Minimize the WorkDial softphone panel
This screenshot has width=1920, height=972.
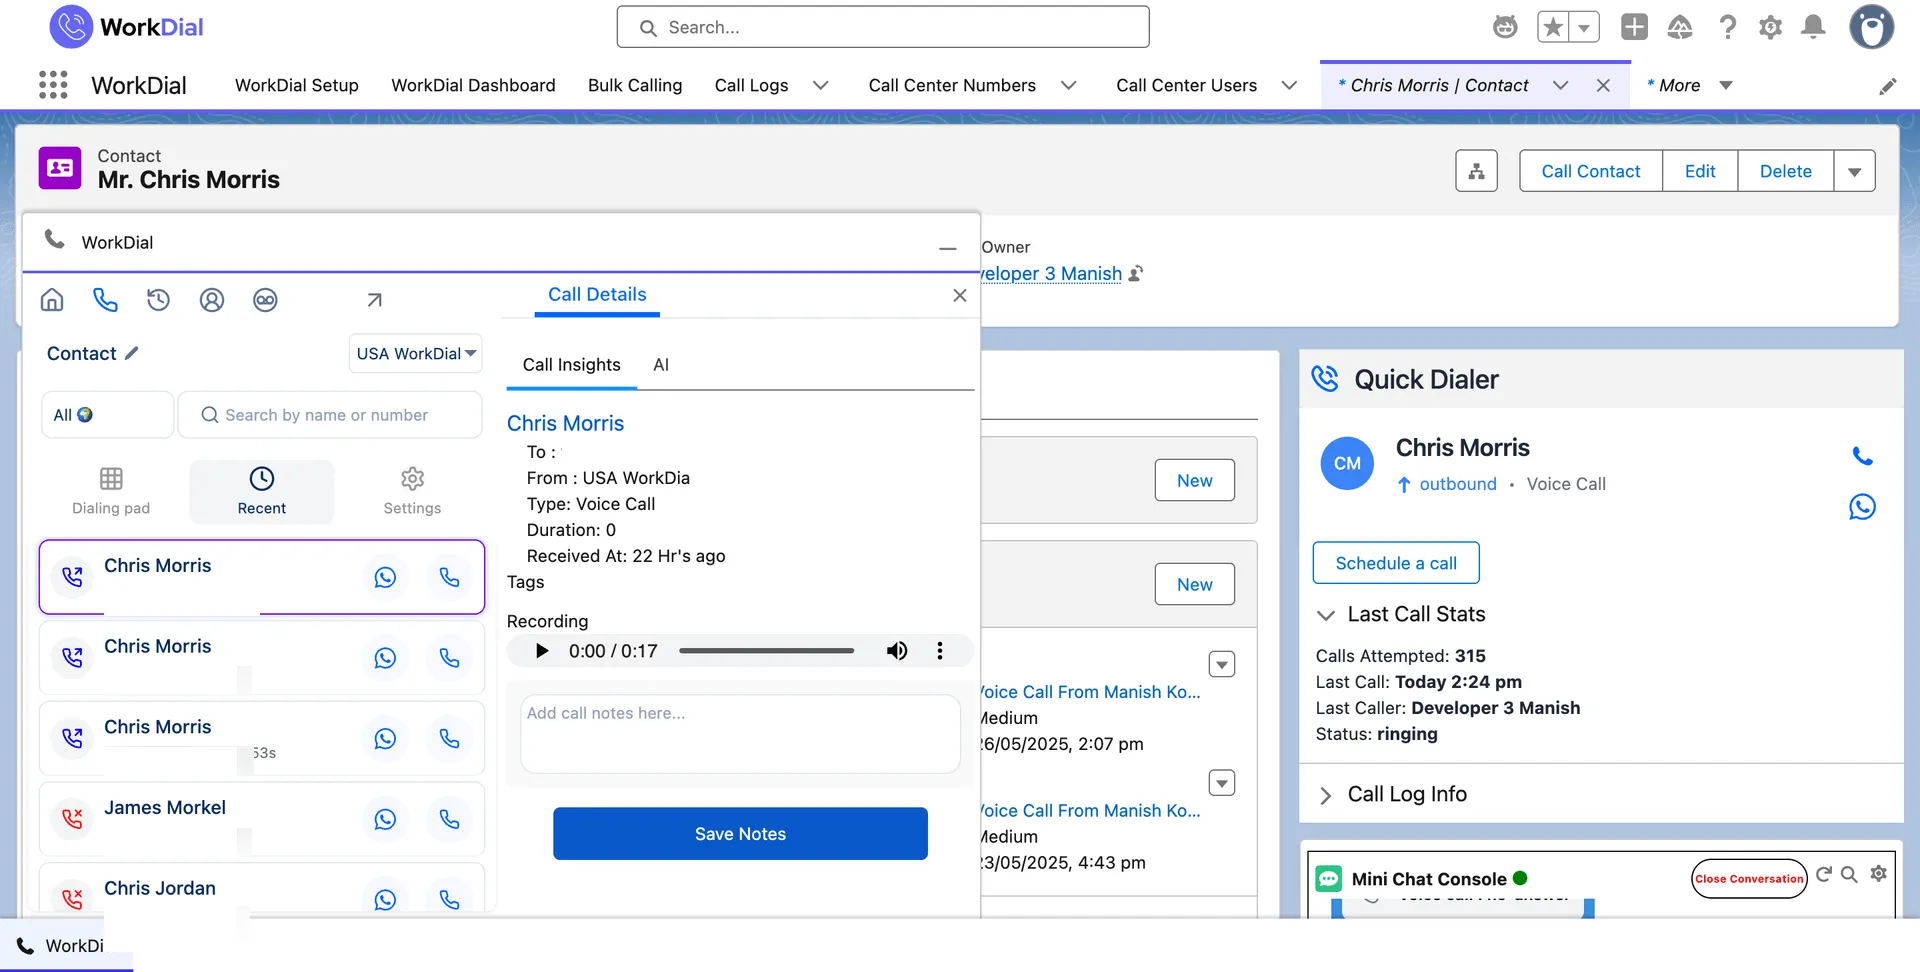coord(948,248)
